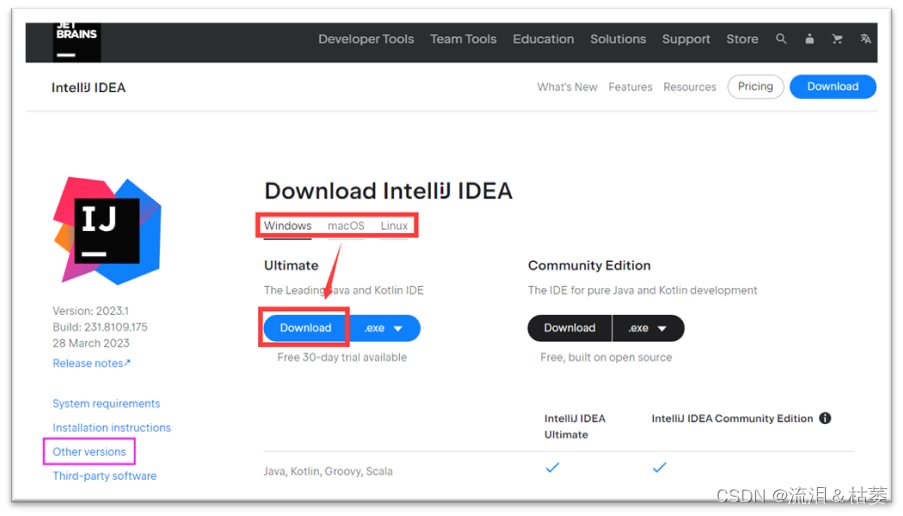Click the Version: 2023.1 text
Screen dimensions: 903x516
pyautogui.click(x=90, y=311)
